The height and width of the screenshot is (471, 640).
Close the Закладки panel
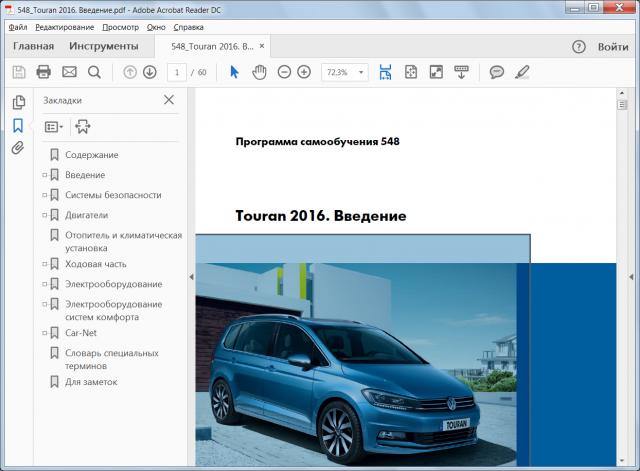(169, 100)
